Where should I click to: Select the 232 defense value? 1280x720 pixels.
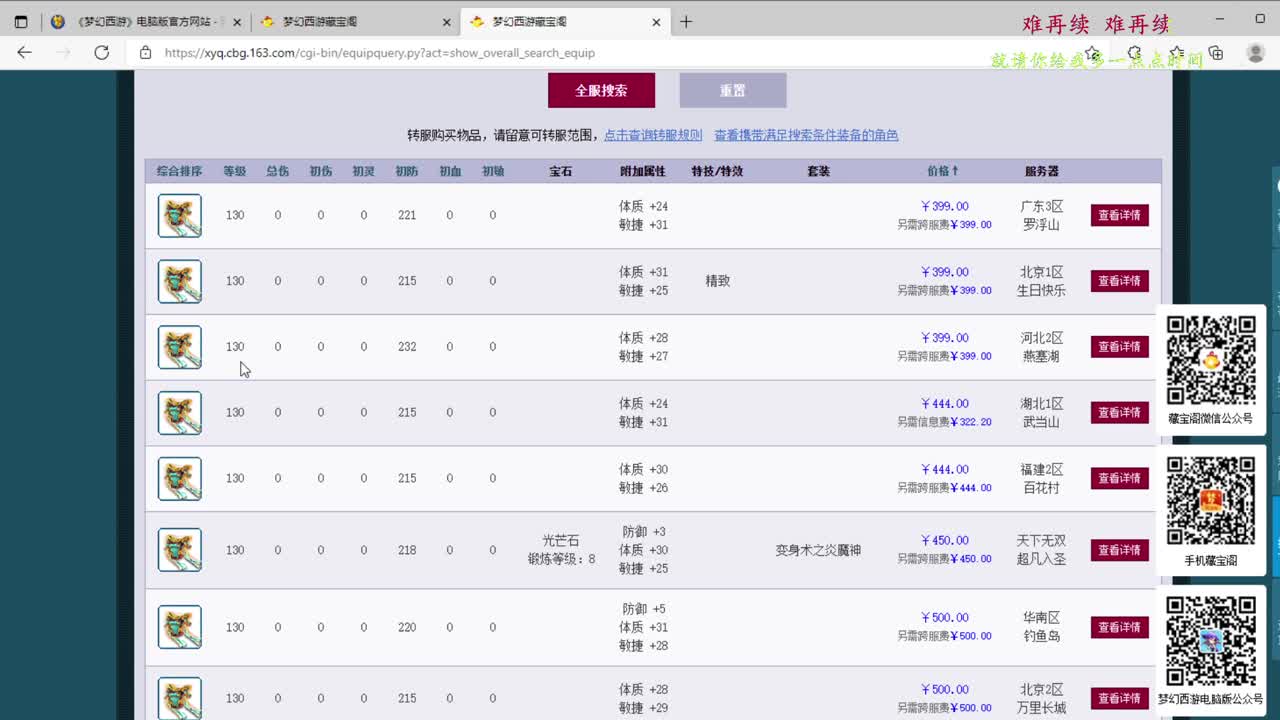pos(407,347)
